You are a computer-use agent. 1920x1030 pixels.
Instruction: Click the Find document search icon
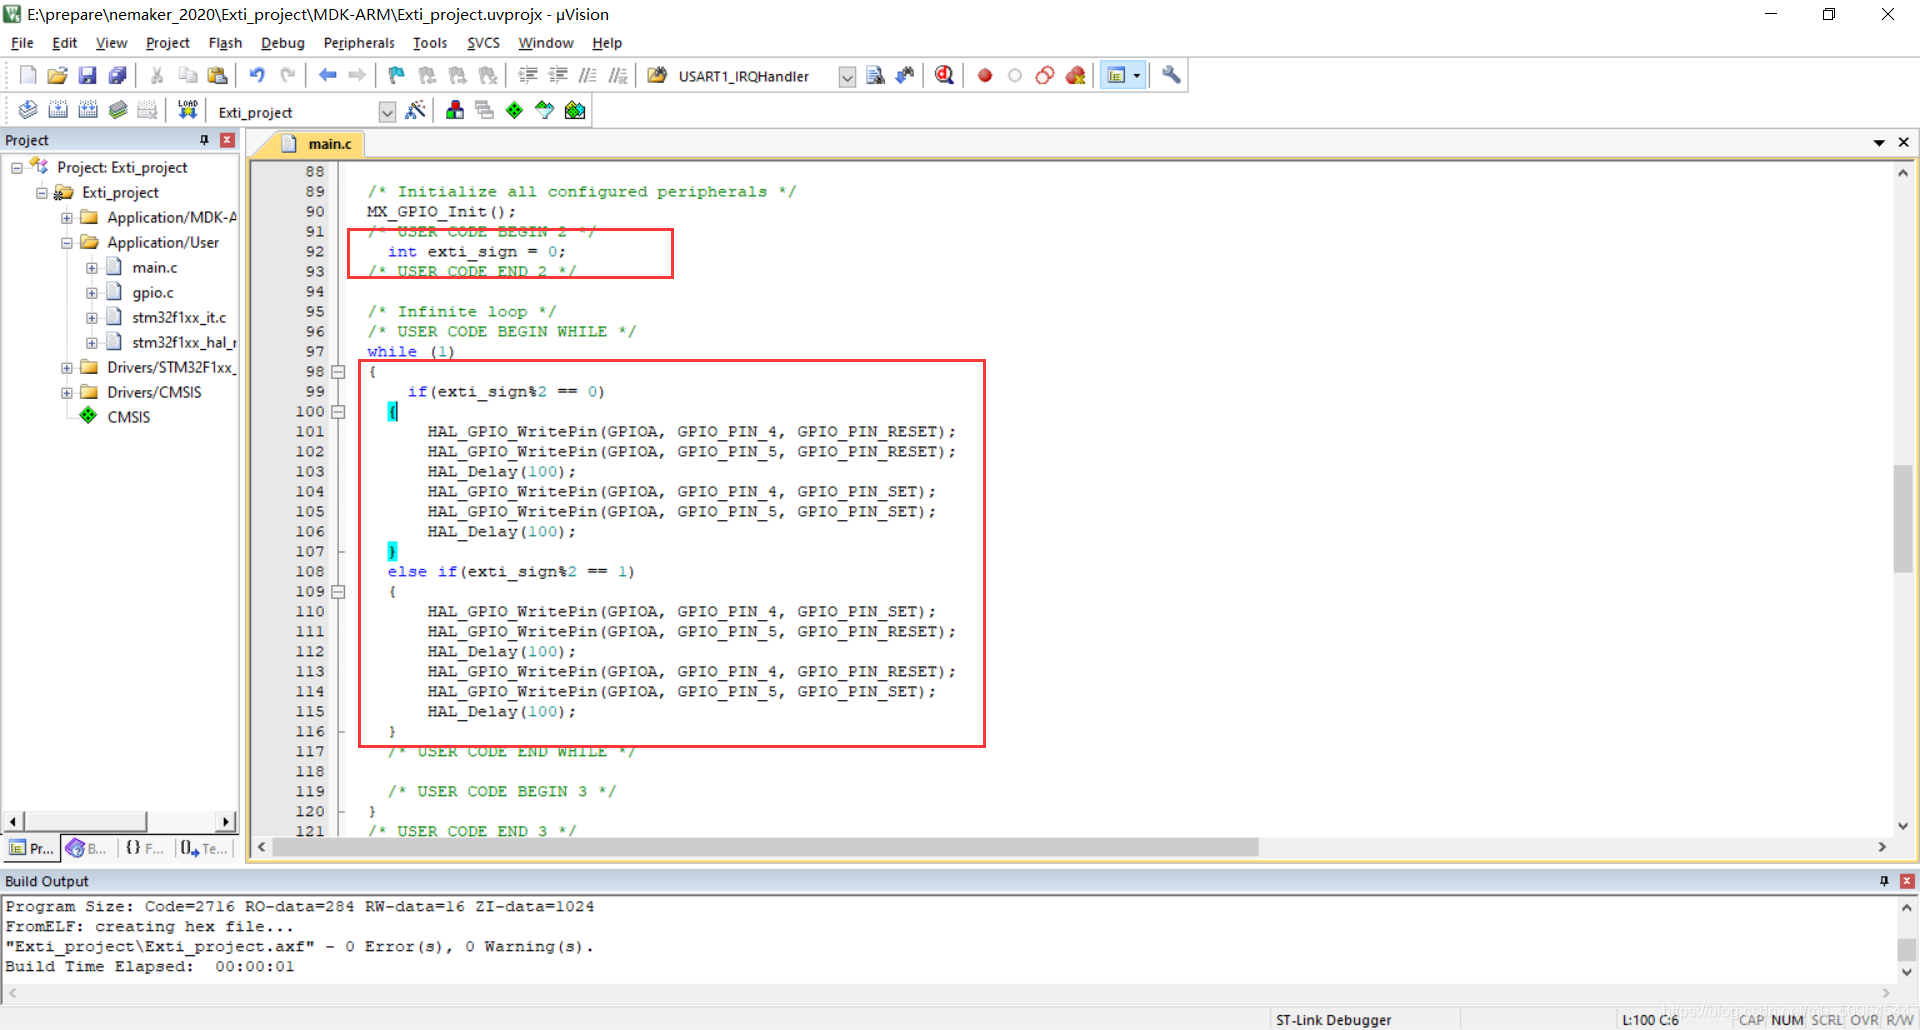click(x=875, y=75)
